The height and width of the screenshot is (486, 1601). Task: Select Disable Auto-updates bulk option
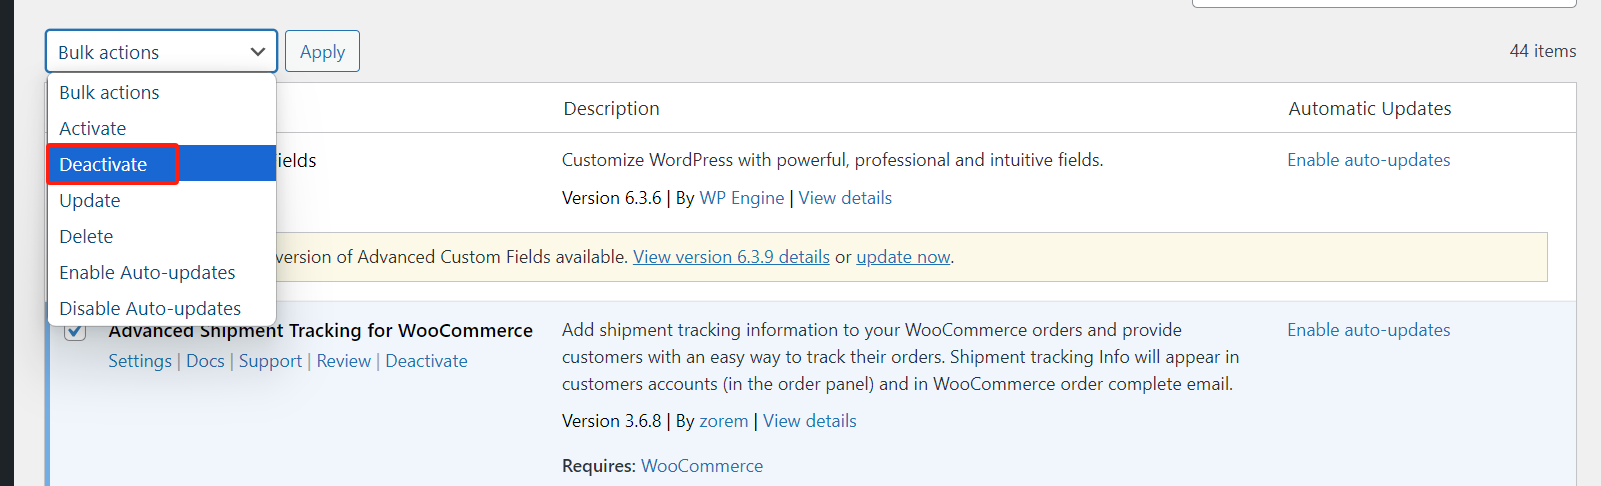tap(150, 309)
